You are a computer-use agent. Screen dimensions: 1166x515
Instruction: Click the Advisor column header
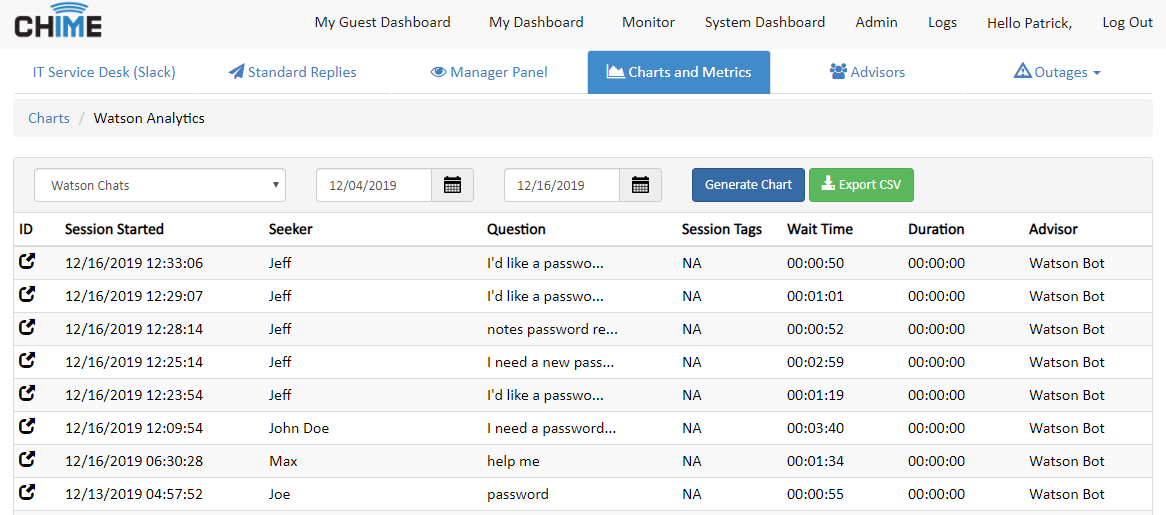point(1053,230)
